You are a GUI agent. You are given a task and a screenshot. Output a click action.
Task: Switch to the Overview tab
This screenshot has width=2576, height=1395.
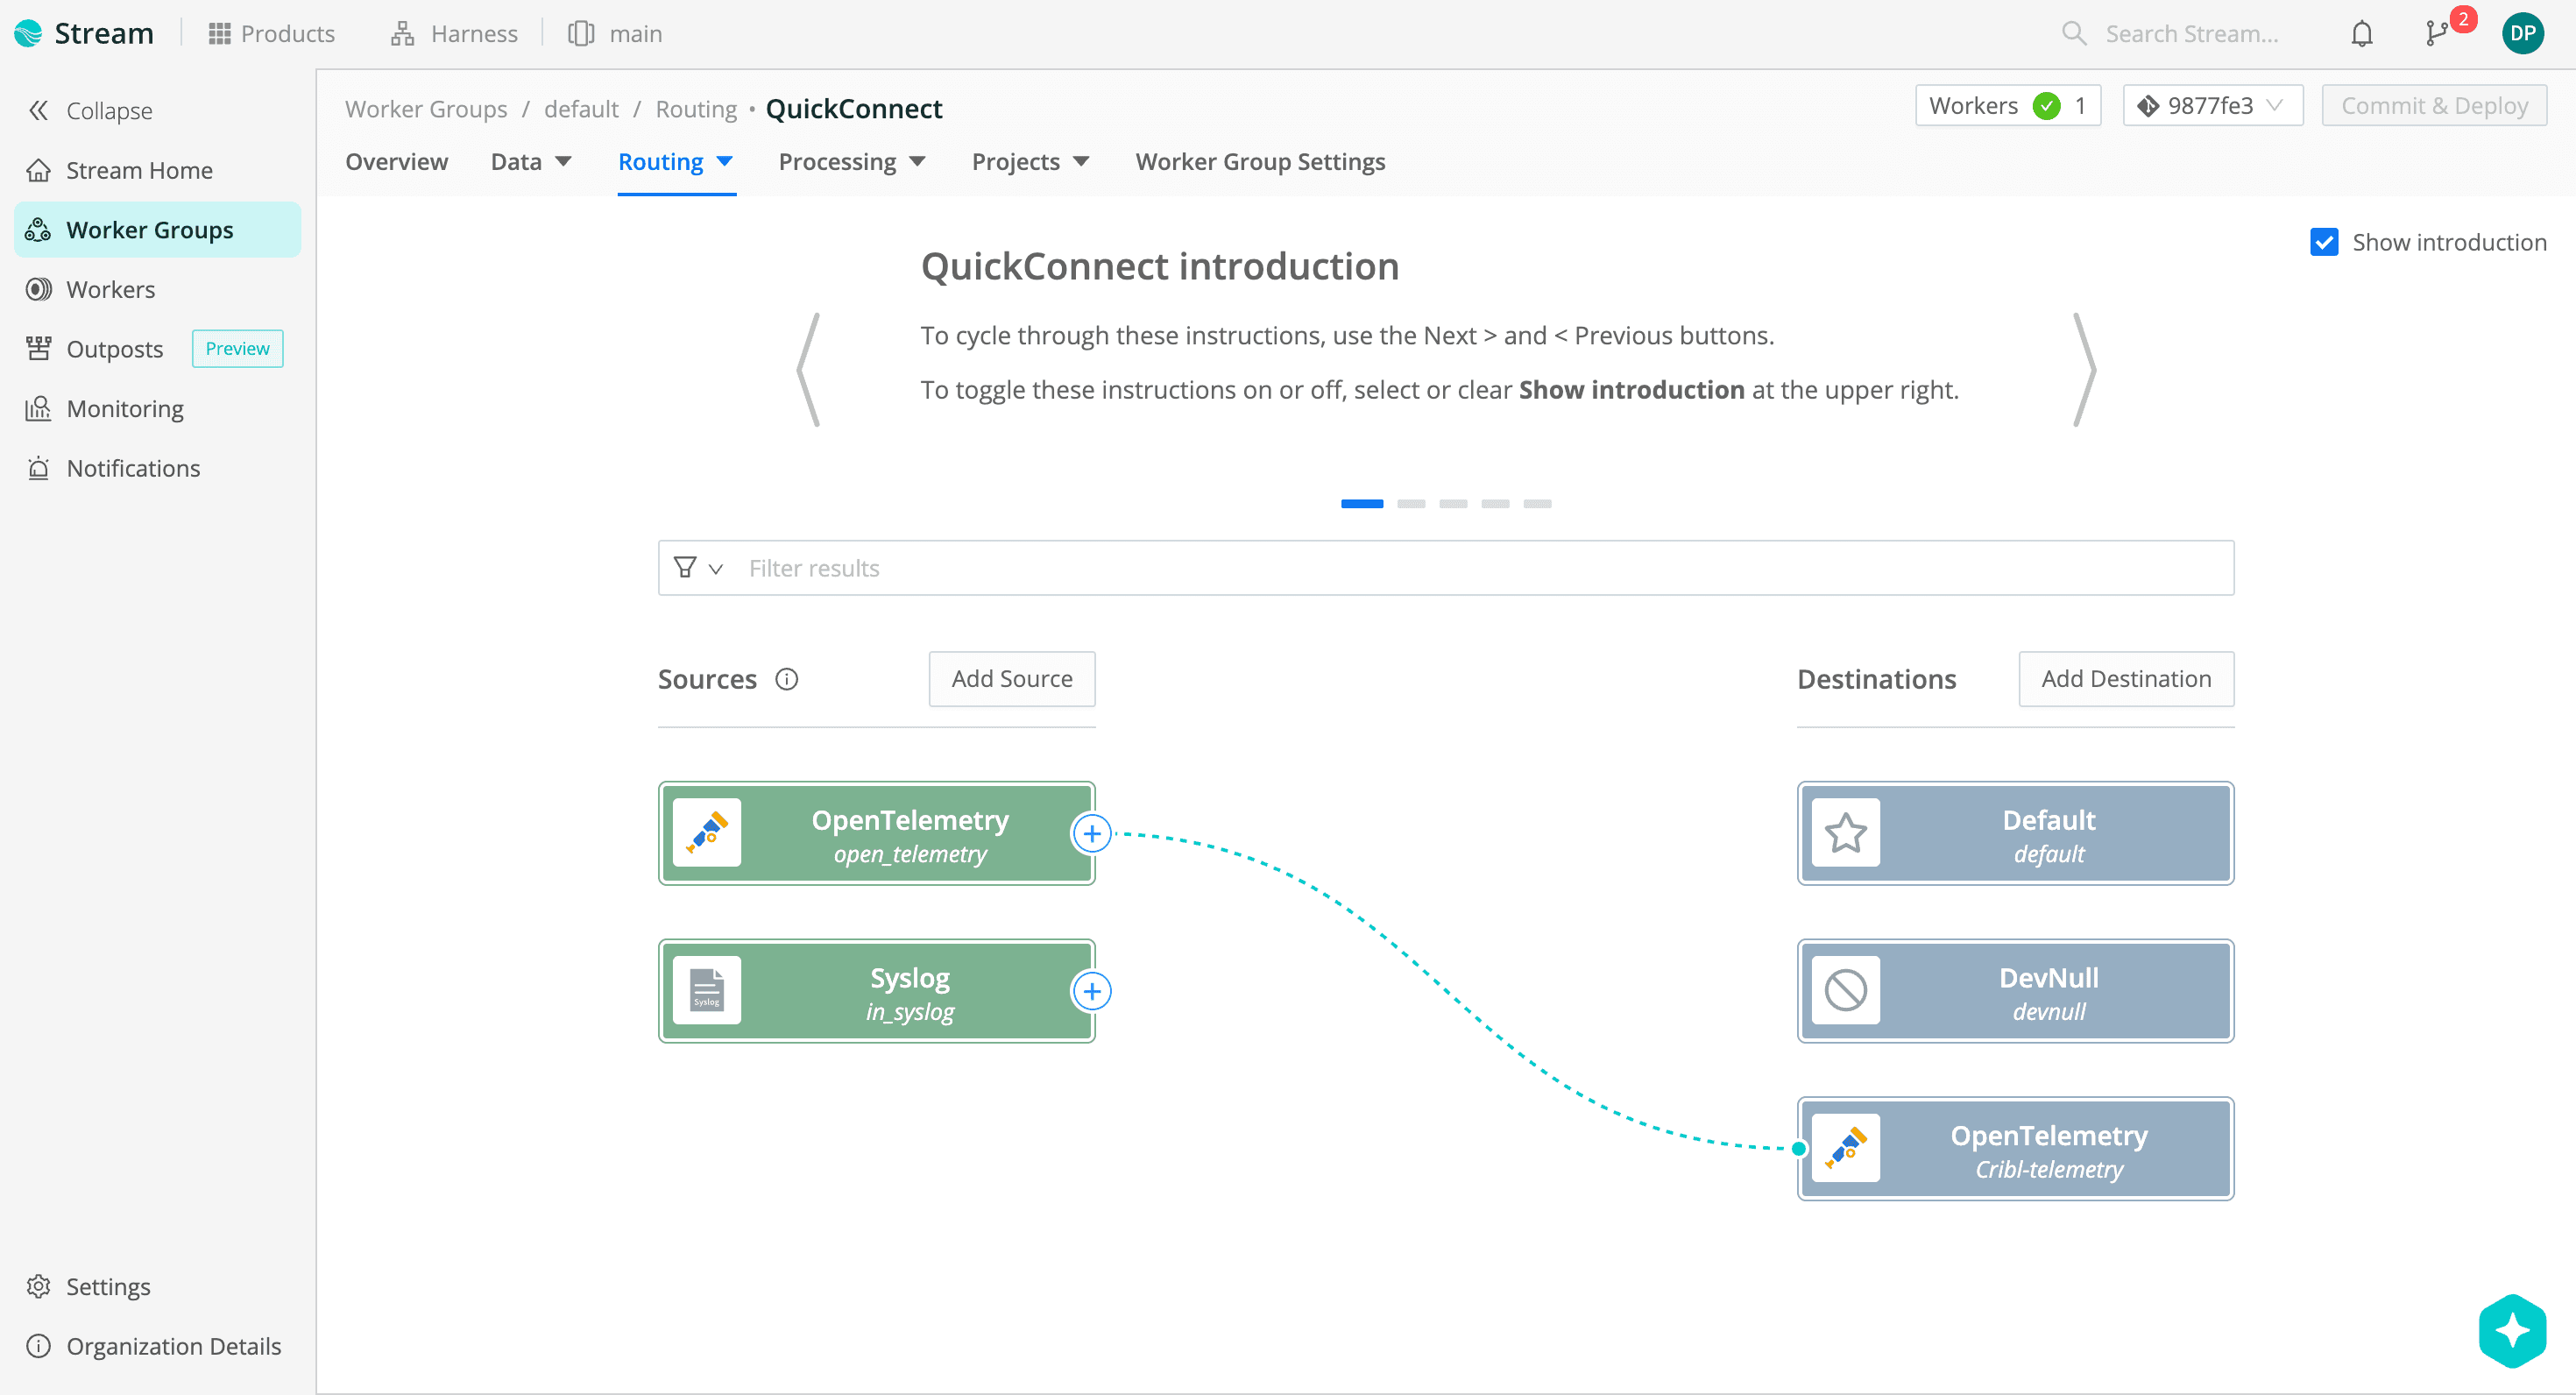[396, 161]
